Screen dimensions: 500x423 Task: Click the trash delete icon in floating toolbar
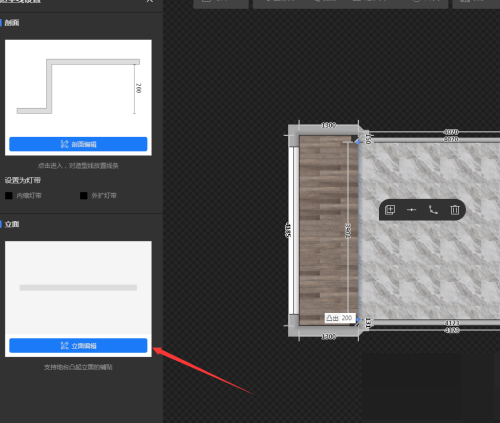[x=455, y=210]
